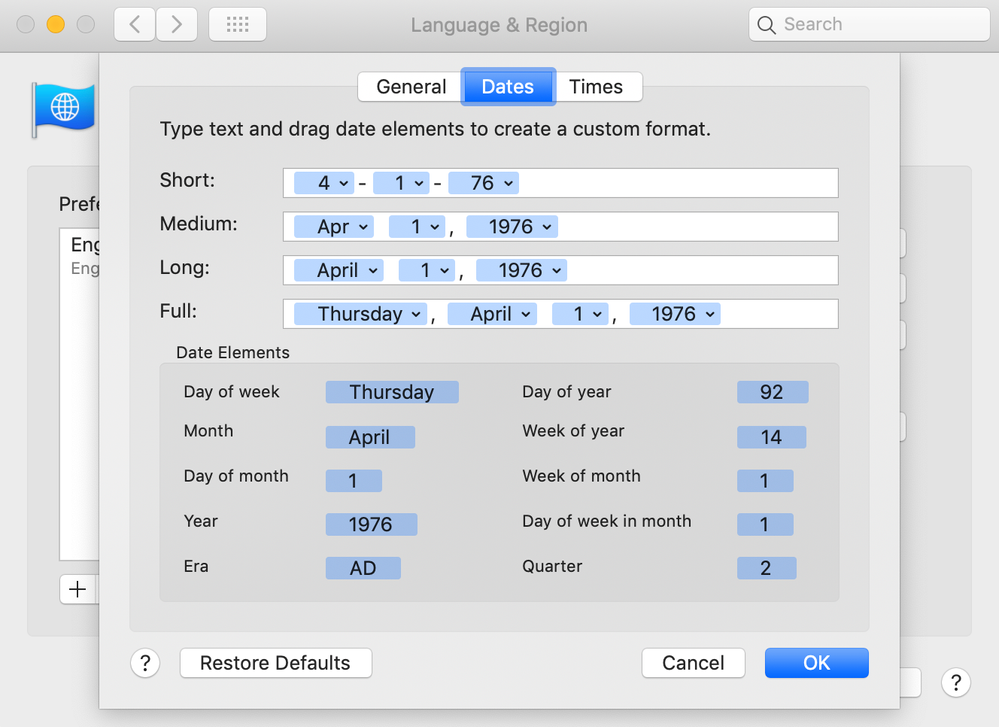Confirm with the OK button
The width and height of the screenshot is (999, 727).
(x=816, y=663)
